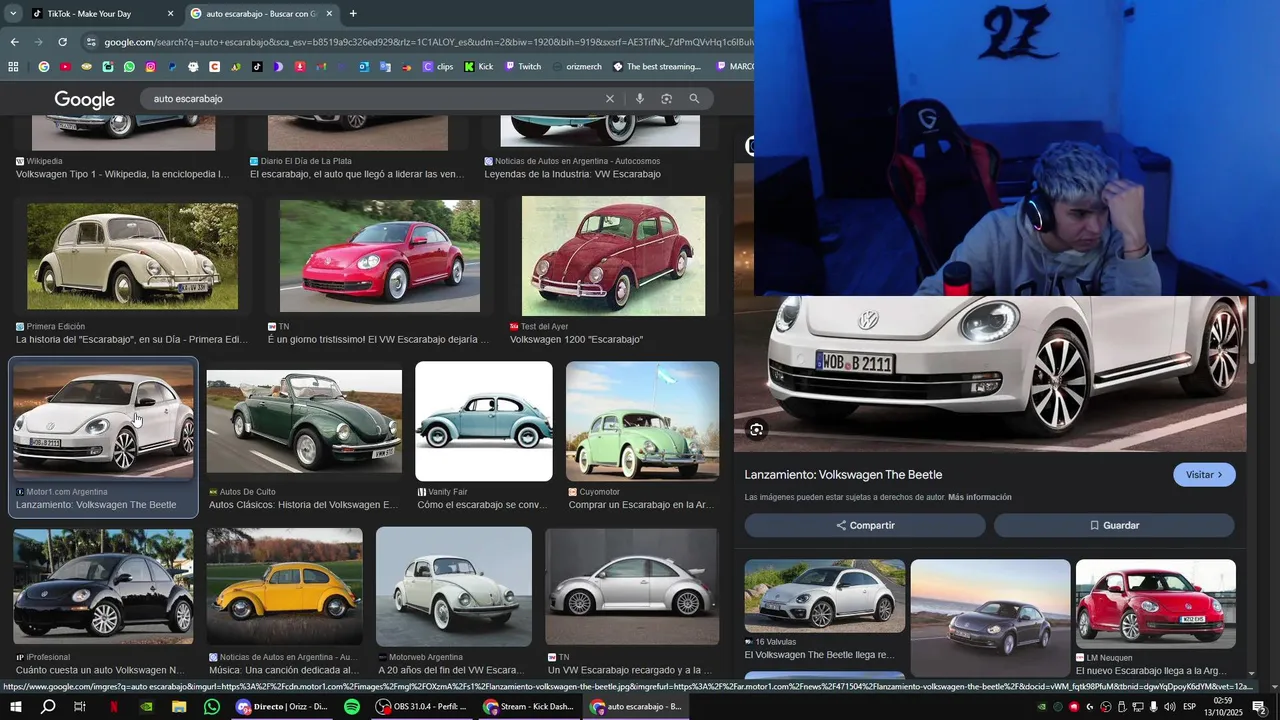1280x720 pixels.
Task: Open a new browser tab
Action: [x=353, y=14]
